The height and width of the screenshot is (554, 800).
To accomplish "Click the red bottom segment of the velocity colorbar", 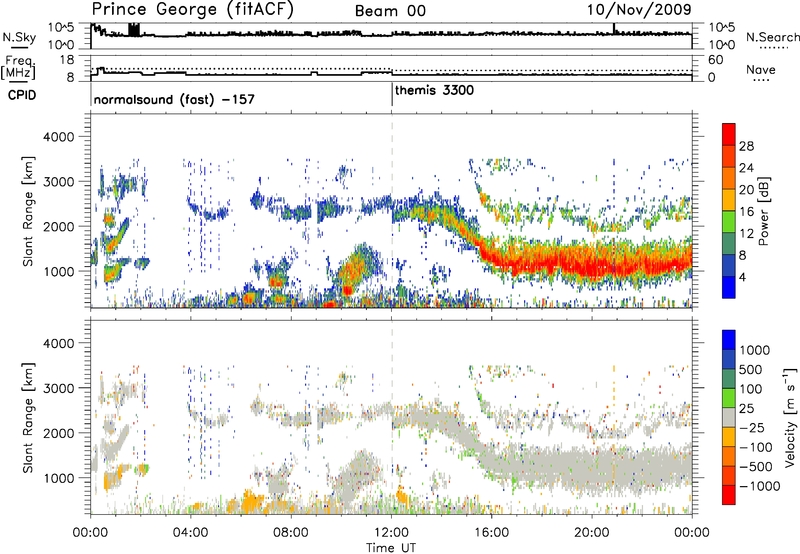I will coord(729,495).
